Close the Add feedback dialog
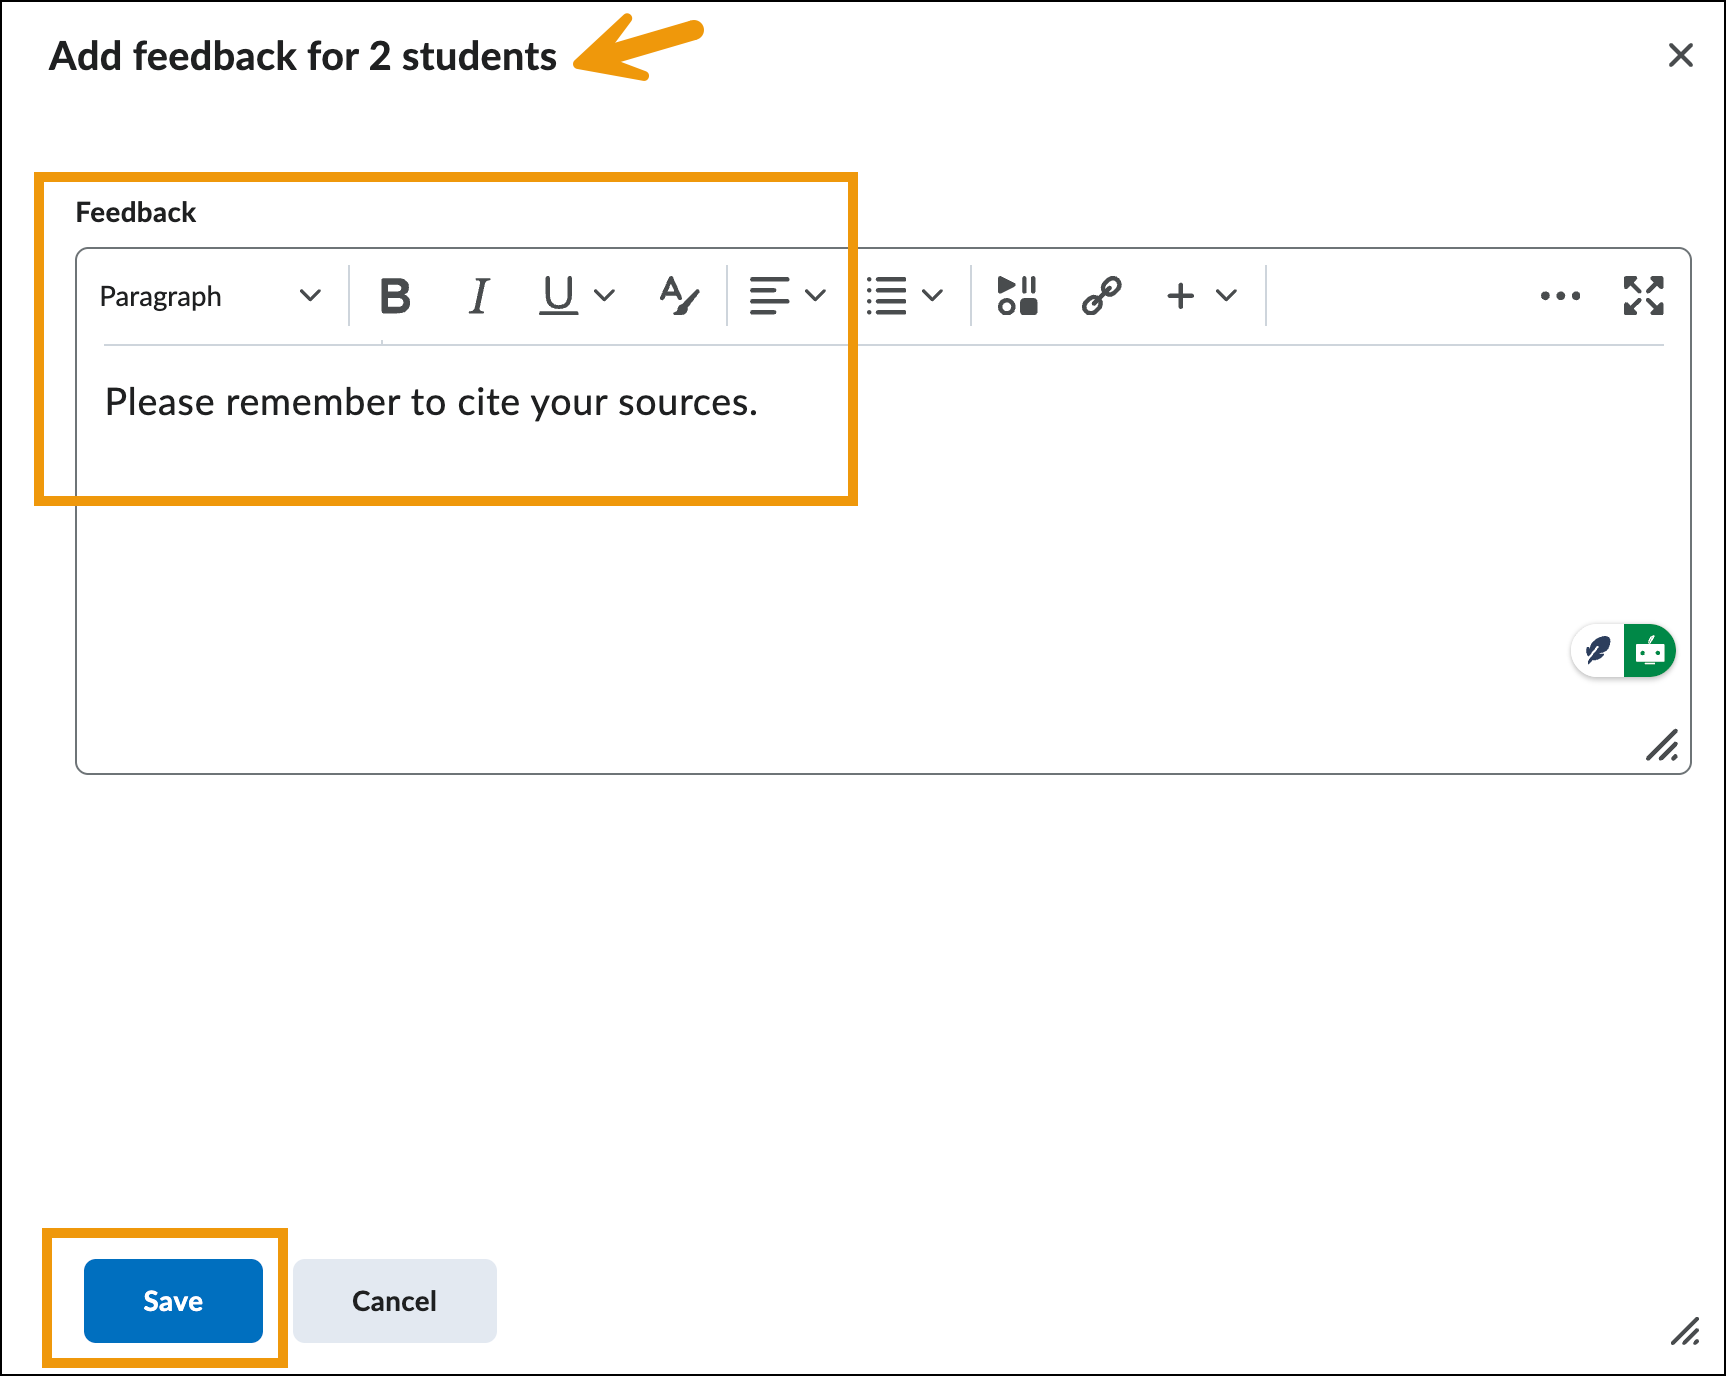This screenshot has height=1376, width=1726. [x=1680, y=55]
